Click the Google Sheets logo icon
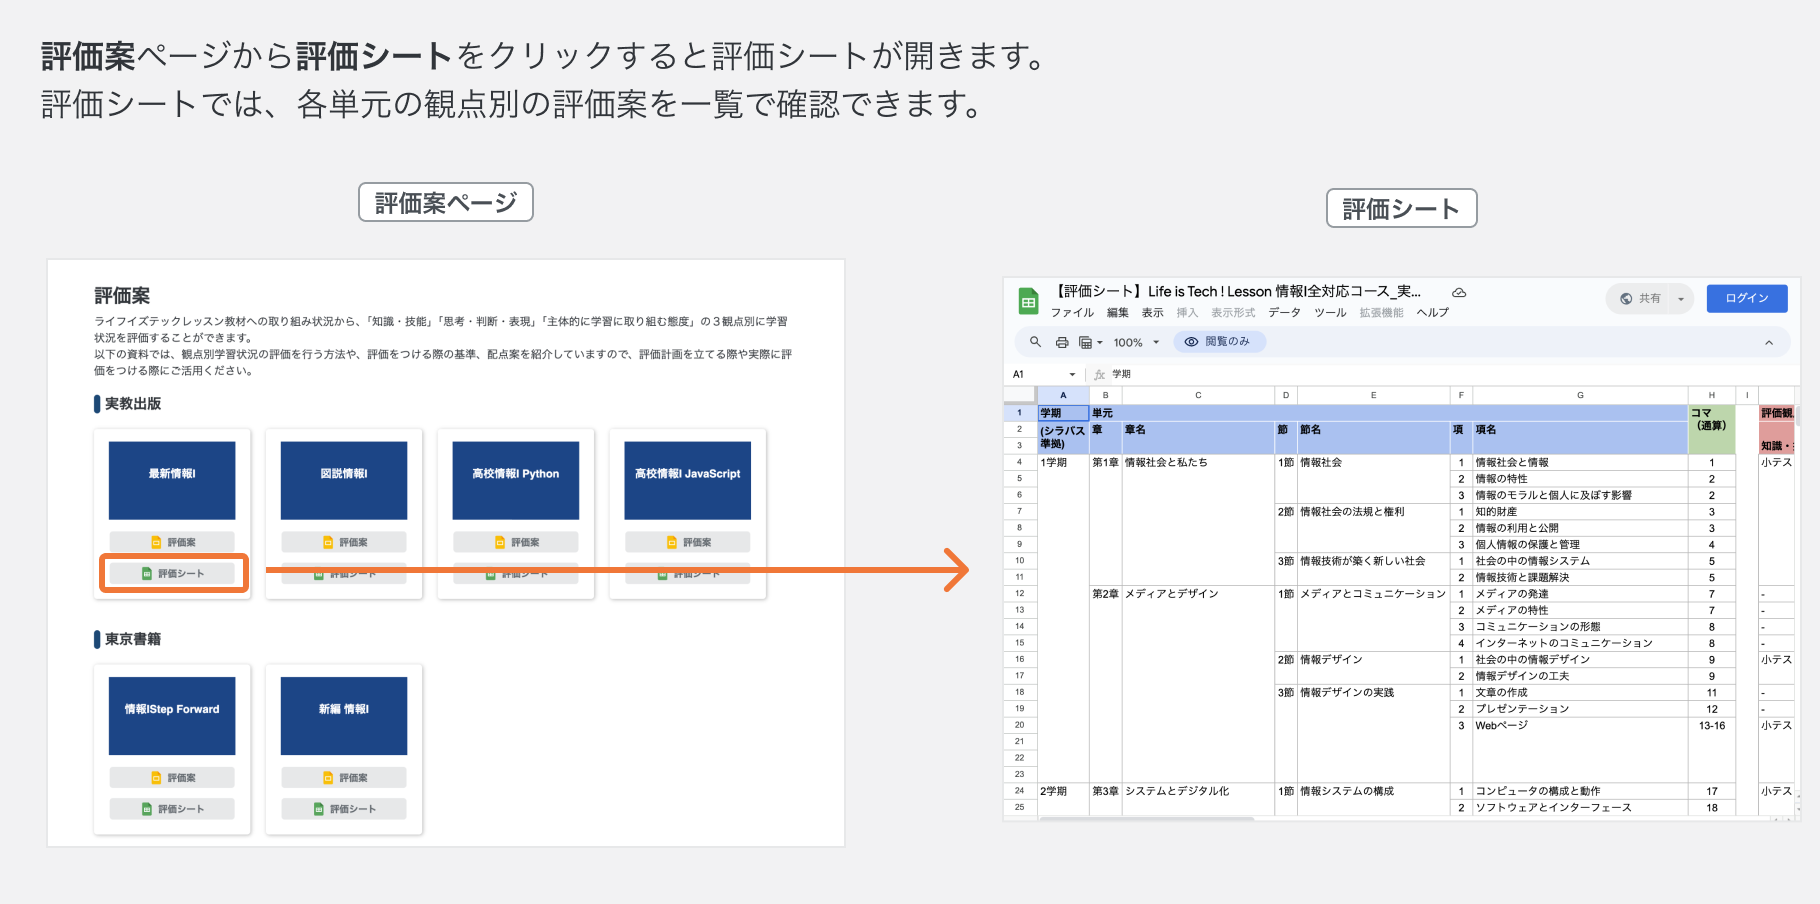 click(1028, 301)
